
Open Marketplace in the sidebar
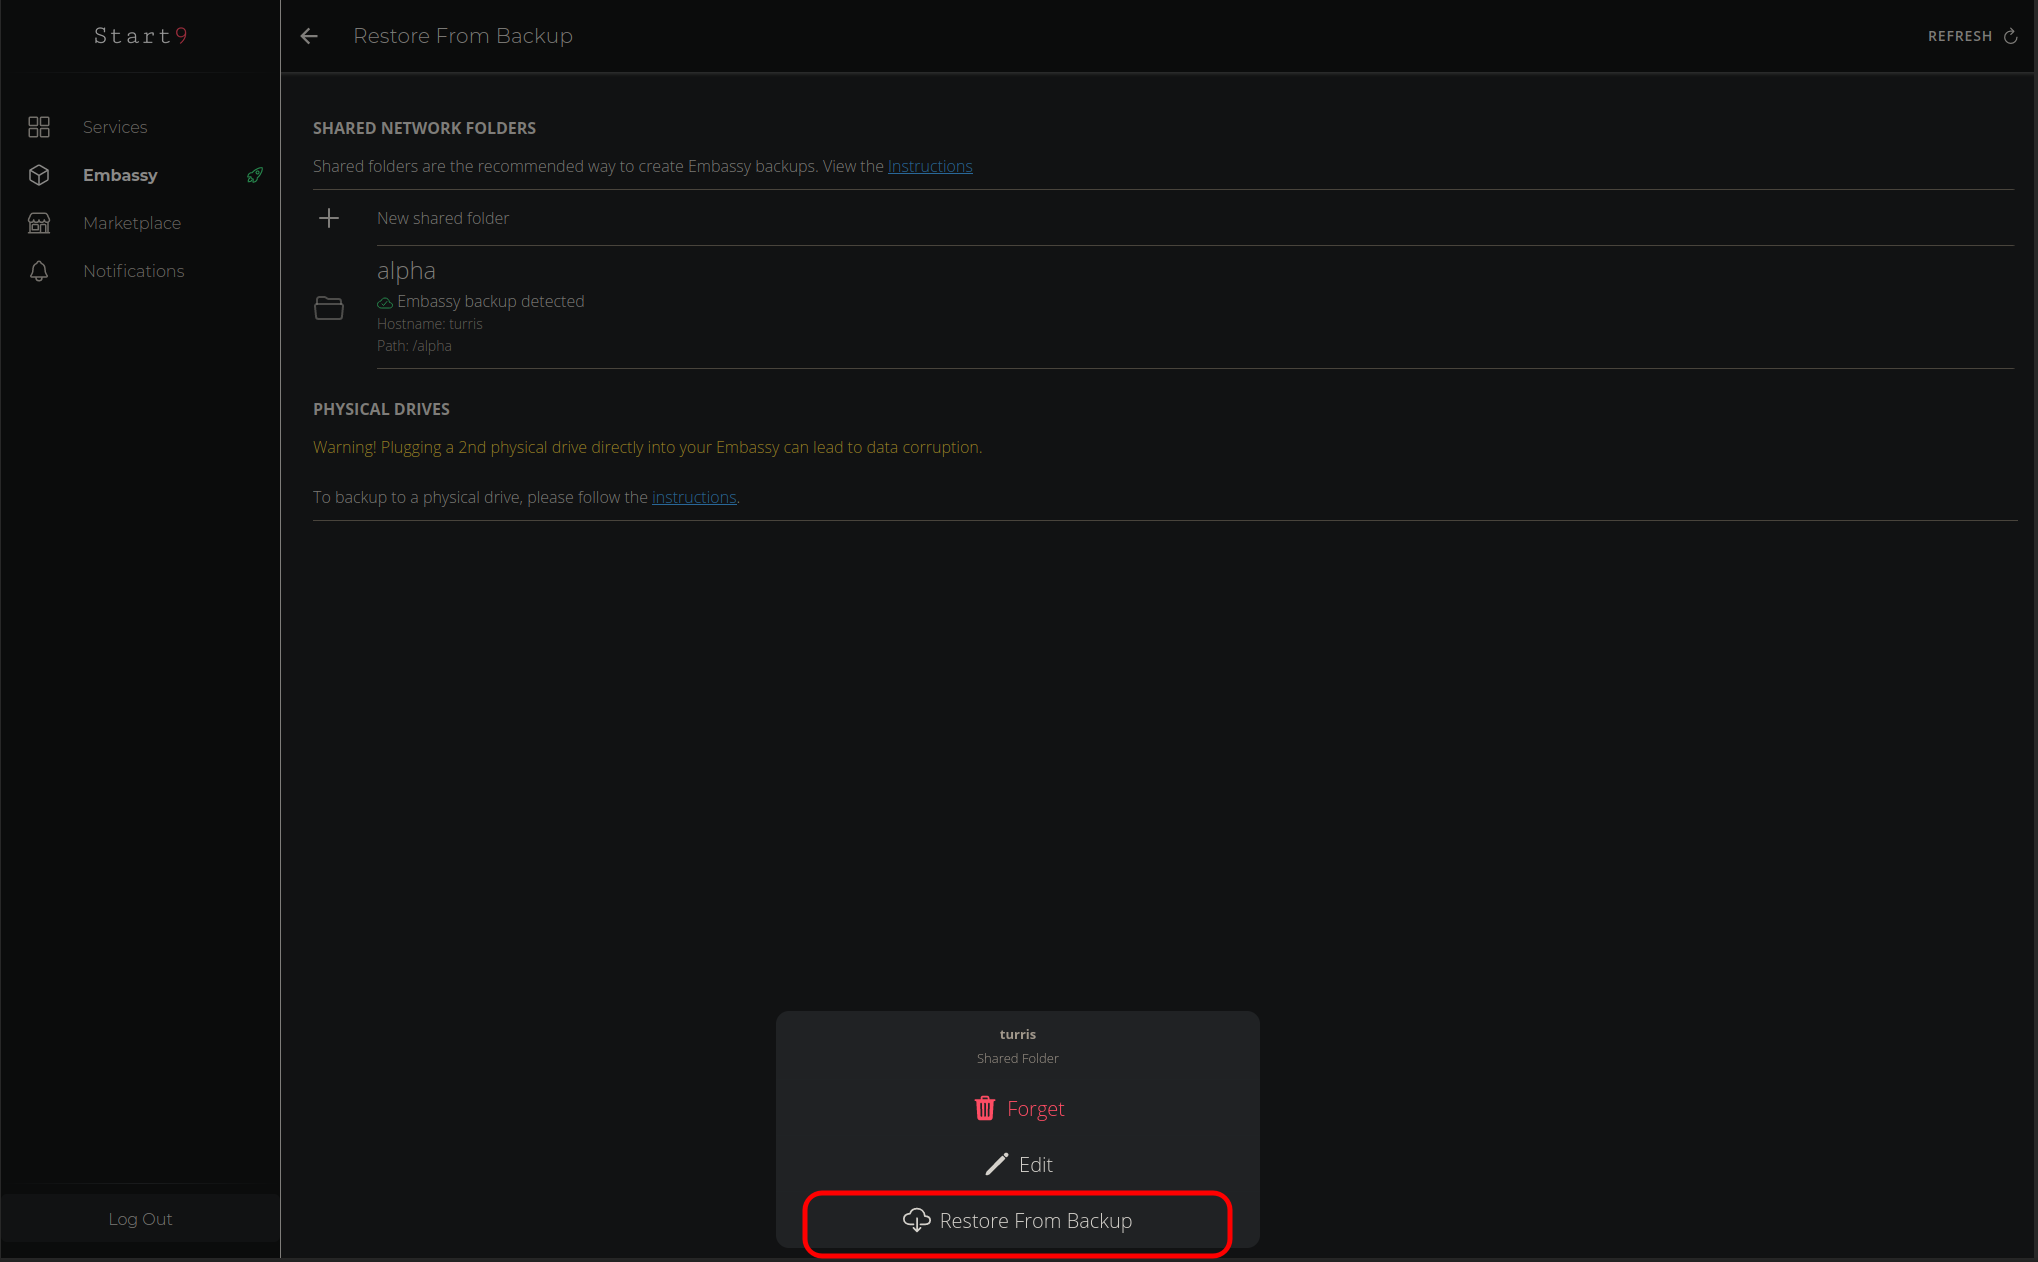[x=132, y=223]
